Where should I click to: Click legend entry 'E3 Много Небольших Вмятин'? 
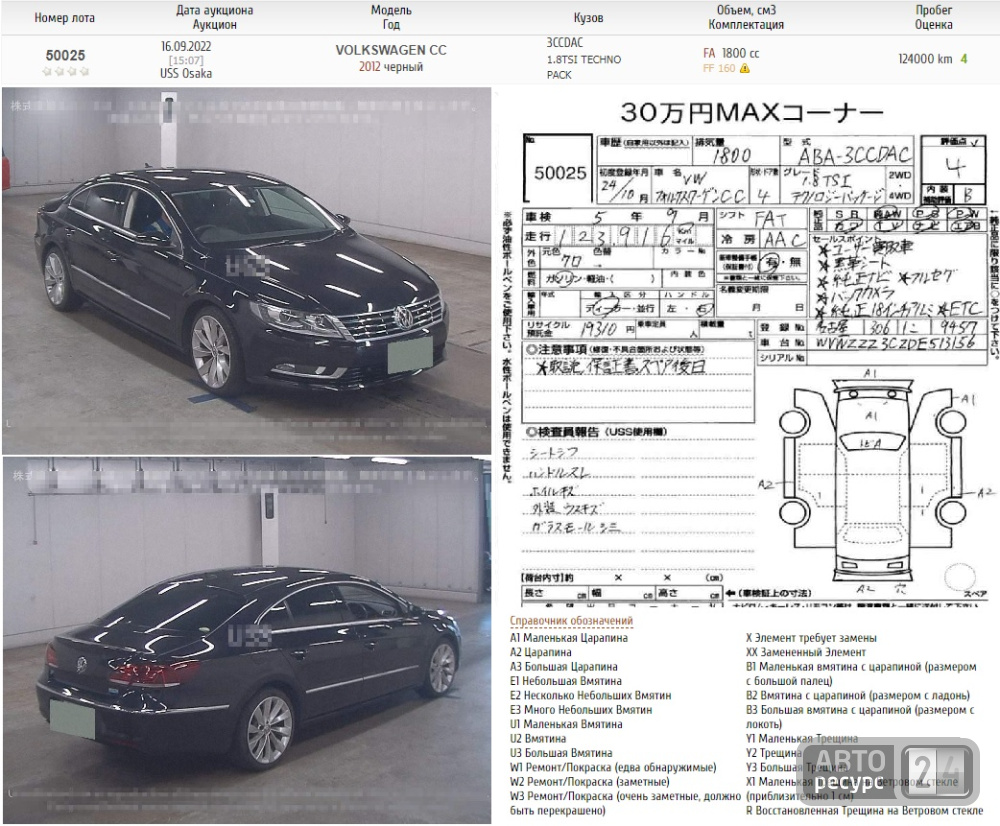(x=580, y=709)
